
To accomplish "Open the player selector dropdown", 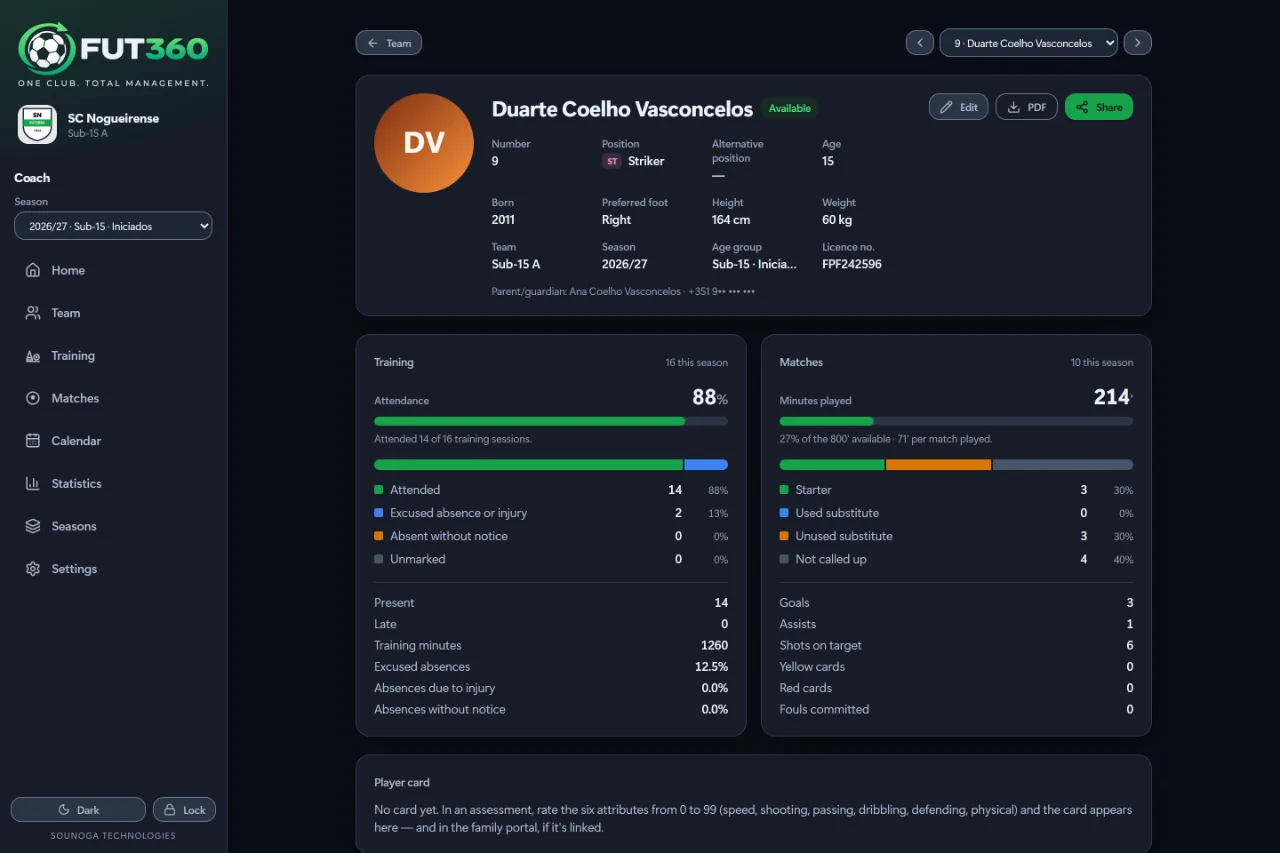I will (1029, 43).
